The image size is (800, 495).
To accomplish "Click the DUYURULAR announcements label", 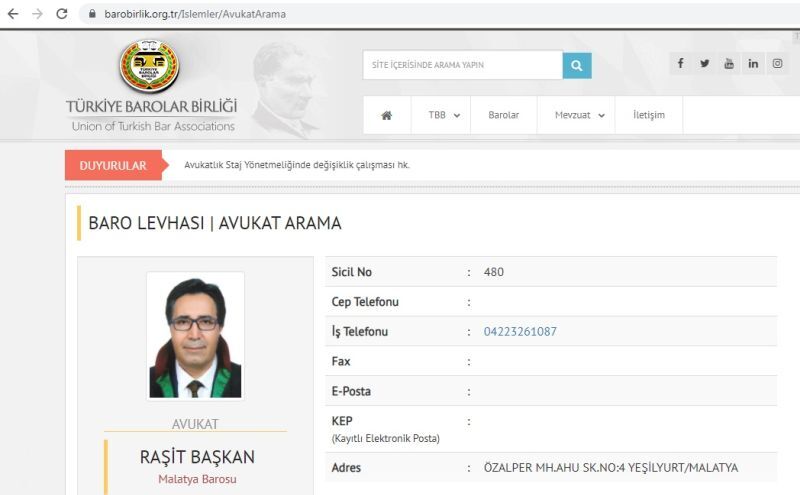I will pyautogui.click(x=113, y=165).
